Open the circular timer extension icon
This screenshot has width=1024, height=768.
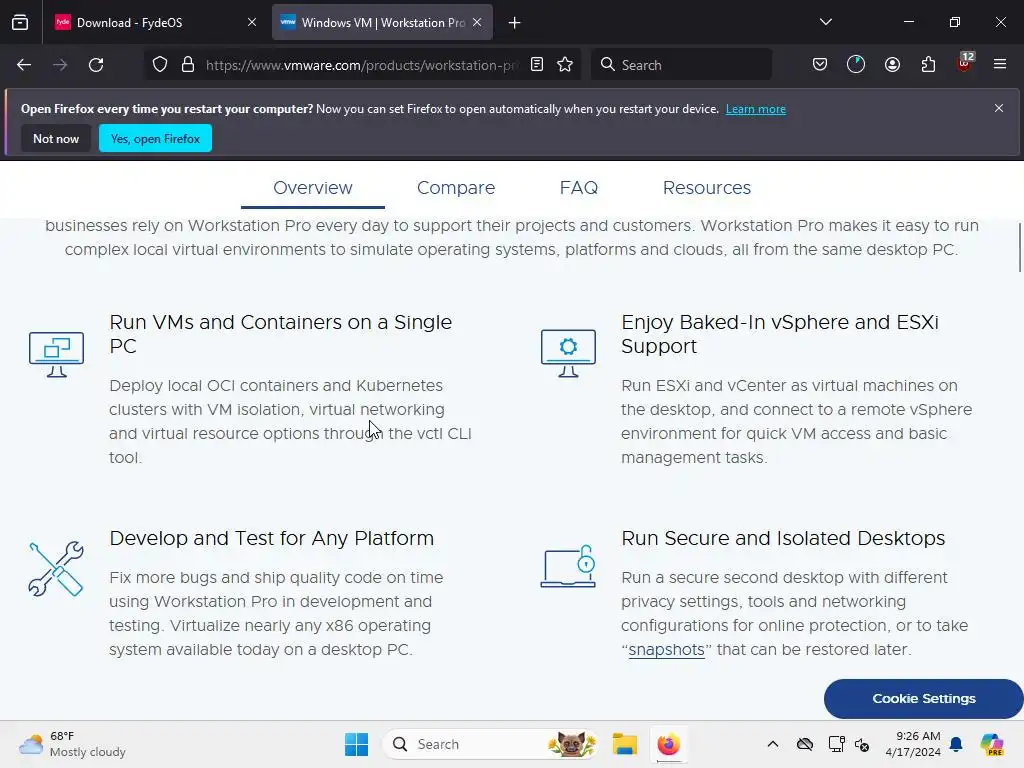(x=856, y=65)
